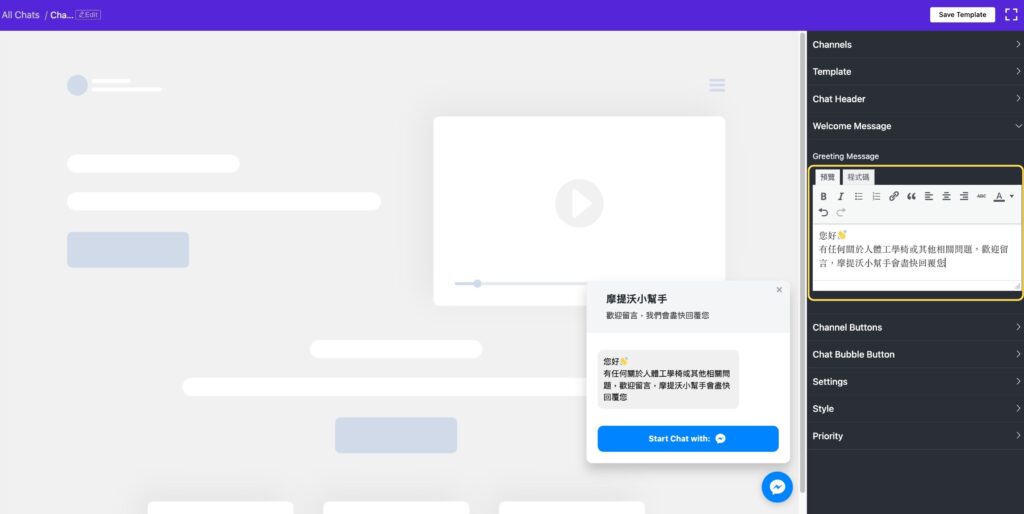Switch to the 程式碼 code tab
This screenshot has height=514, width=1024.
click(x=858, y=177)
